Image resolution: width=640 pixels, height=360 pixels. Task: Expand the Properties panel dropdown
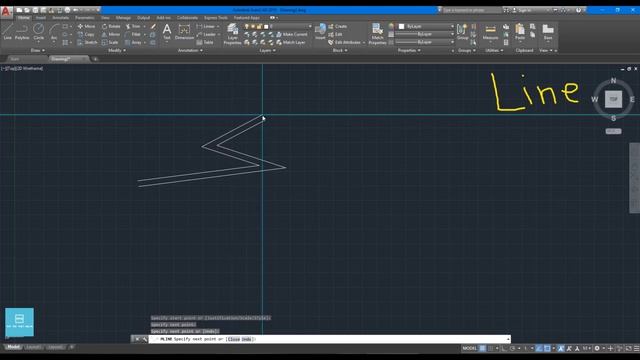pyautogui.click(x=409, y=50)
